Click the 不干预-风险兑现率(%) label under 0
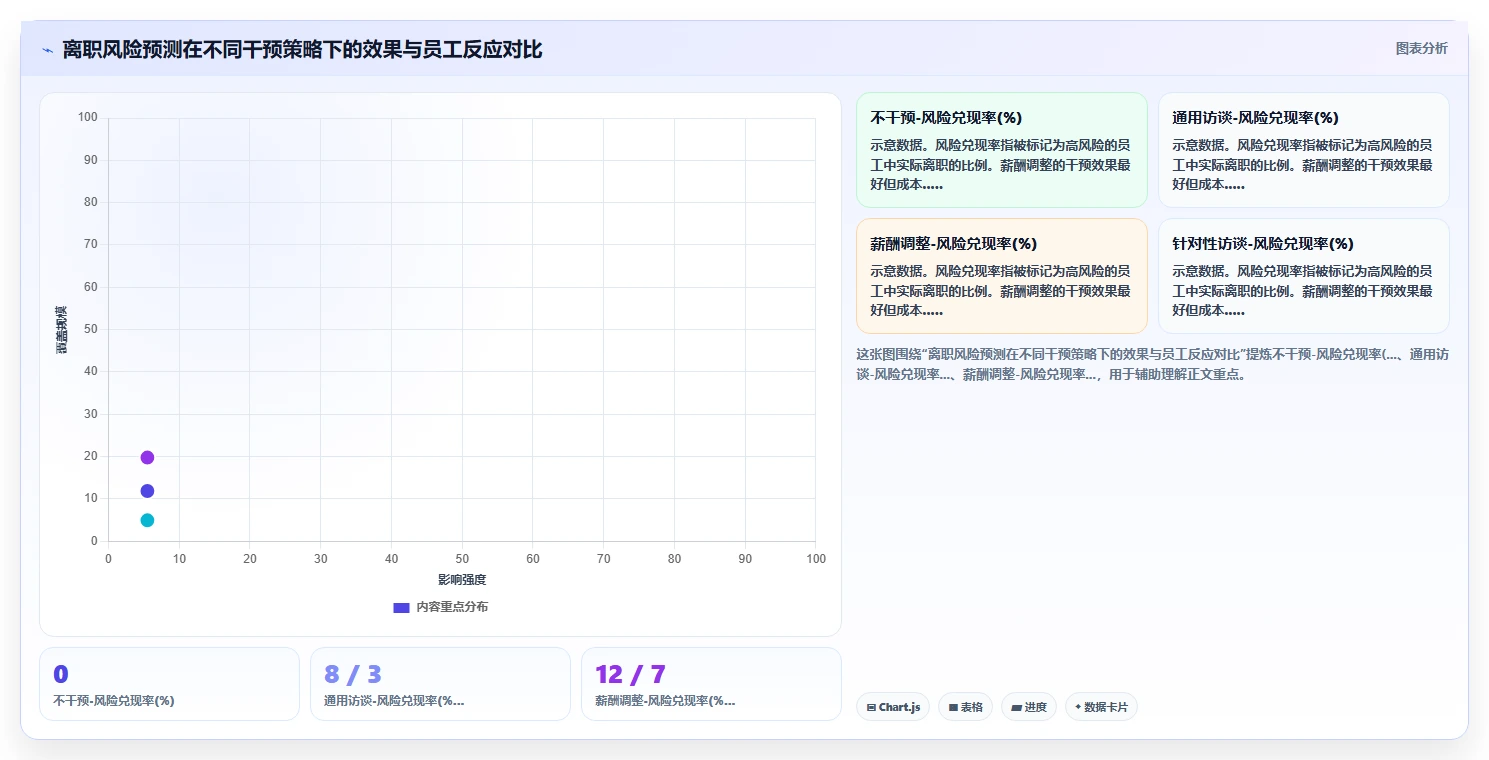The image size is (1489, 760). (x=114, y=701)
